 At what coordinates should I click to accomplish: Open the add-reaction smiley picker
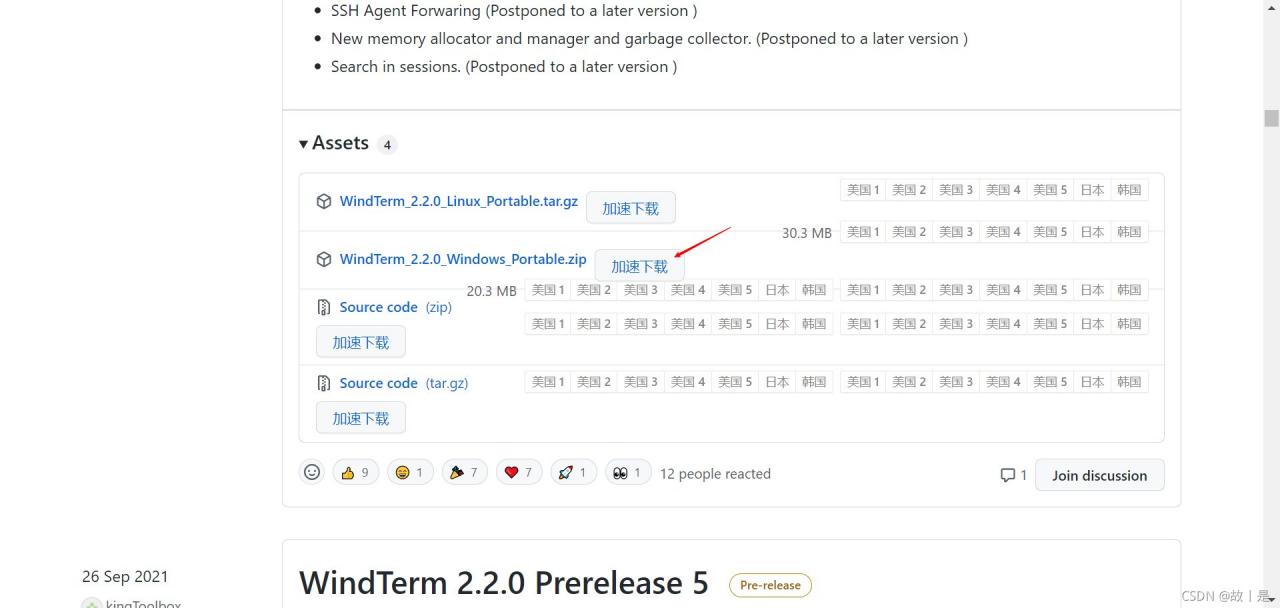click(x=312, y=472)
